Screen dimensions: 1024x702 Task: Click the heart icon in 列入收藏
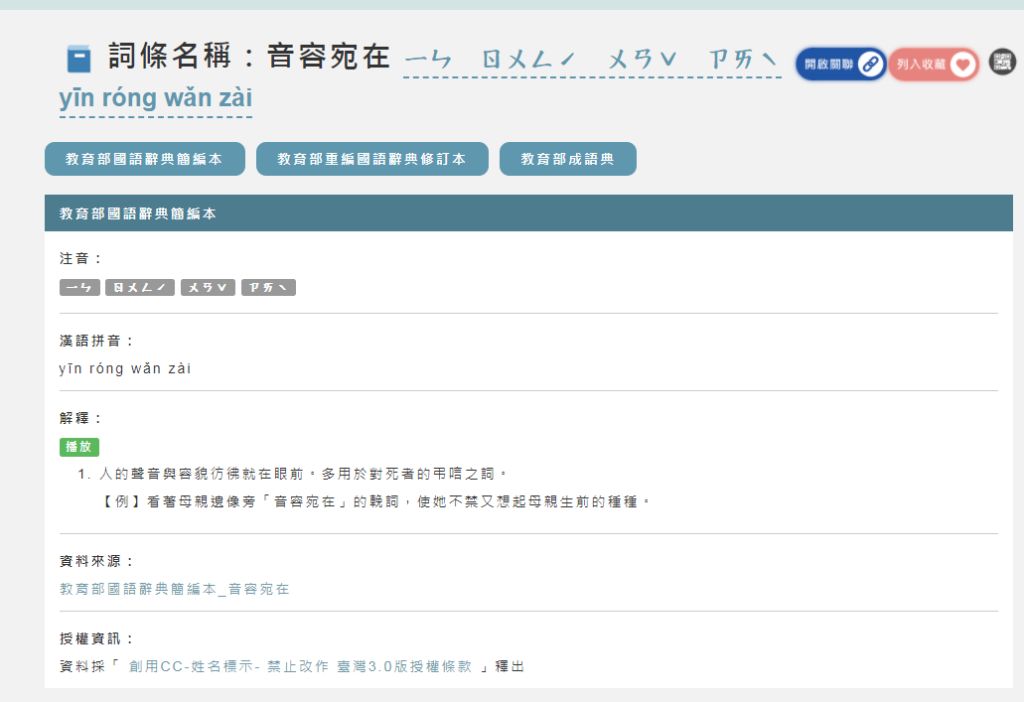962,64
